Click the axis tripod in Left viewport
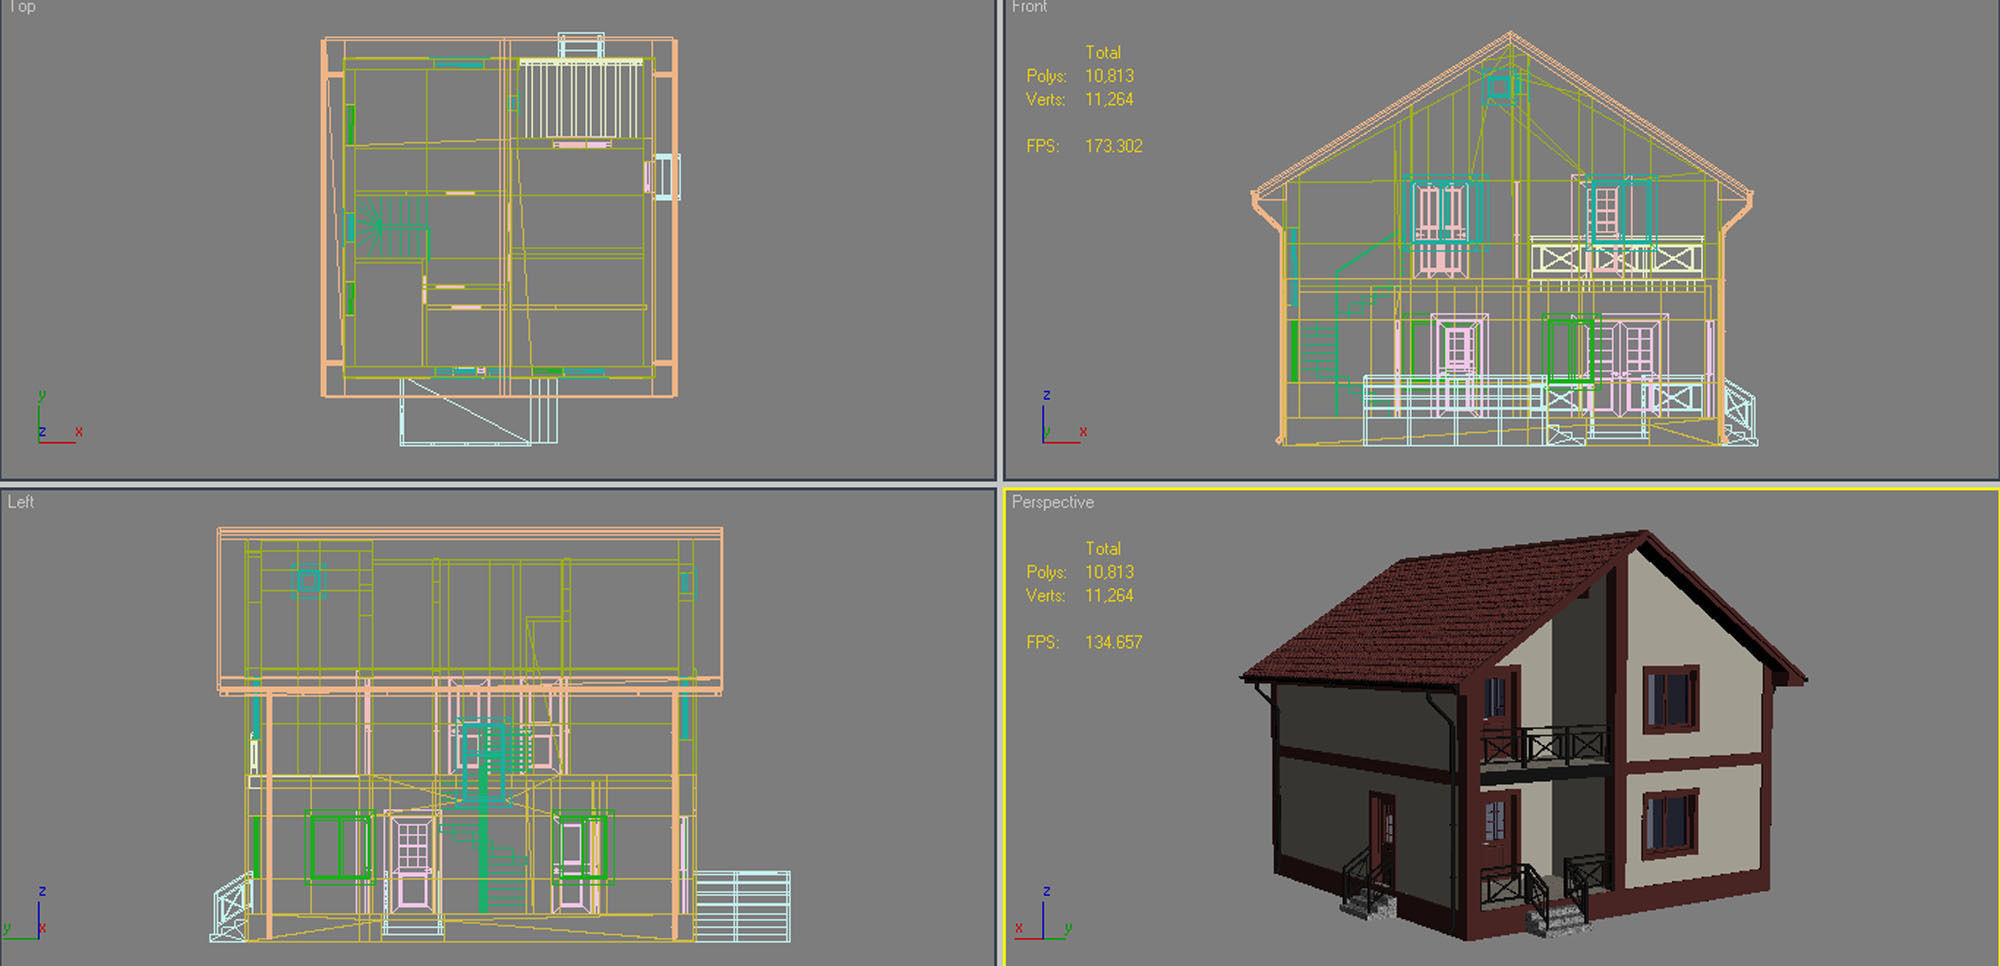Viewport: 2000px width, 966px height. (x=25, y=913)
